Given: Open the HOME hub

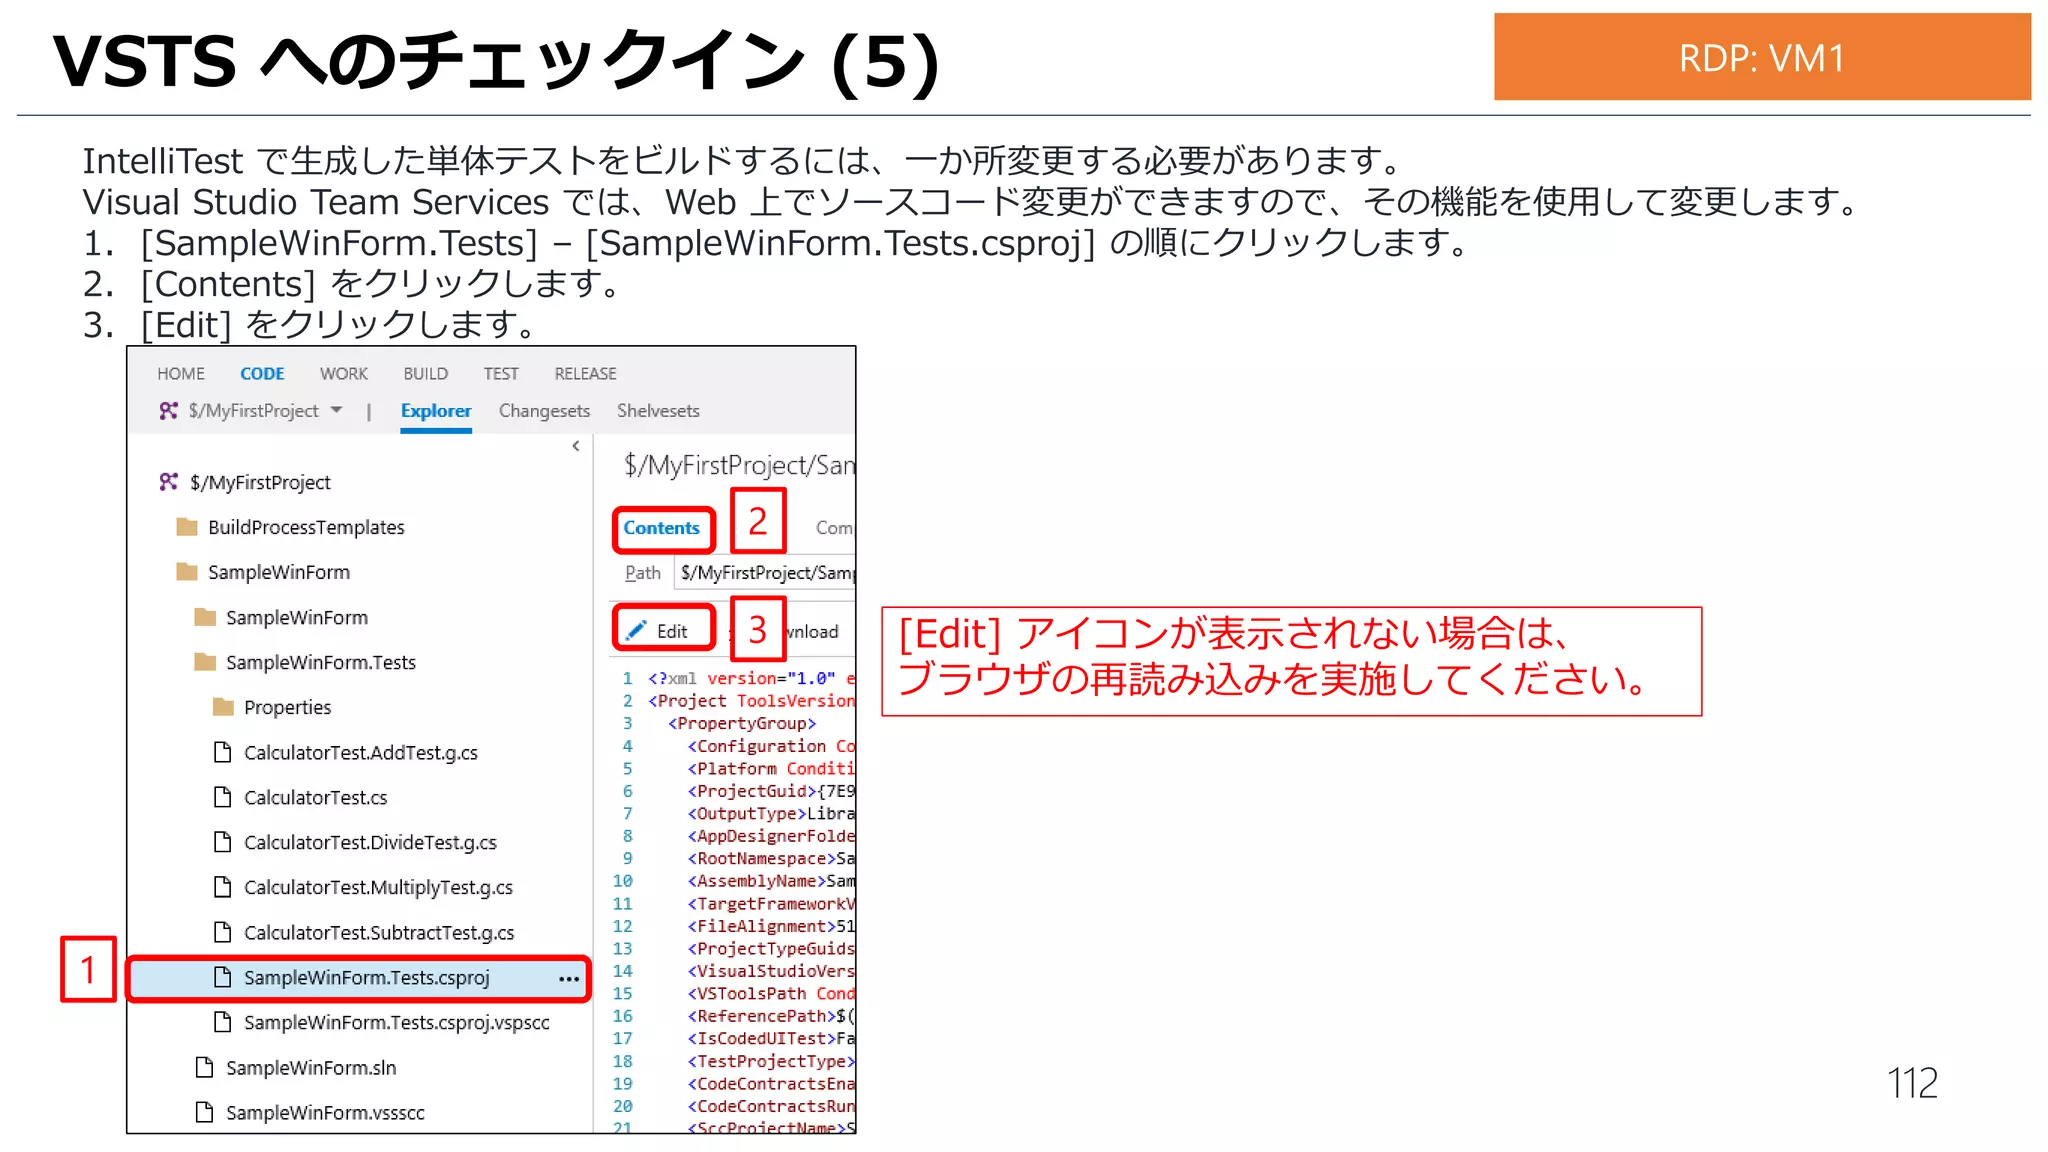Looking at the screenshot, I should pyautogui.click(x=181, y=374).
